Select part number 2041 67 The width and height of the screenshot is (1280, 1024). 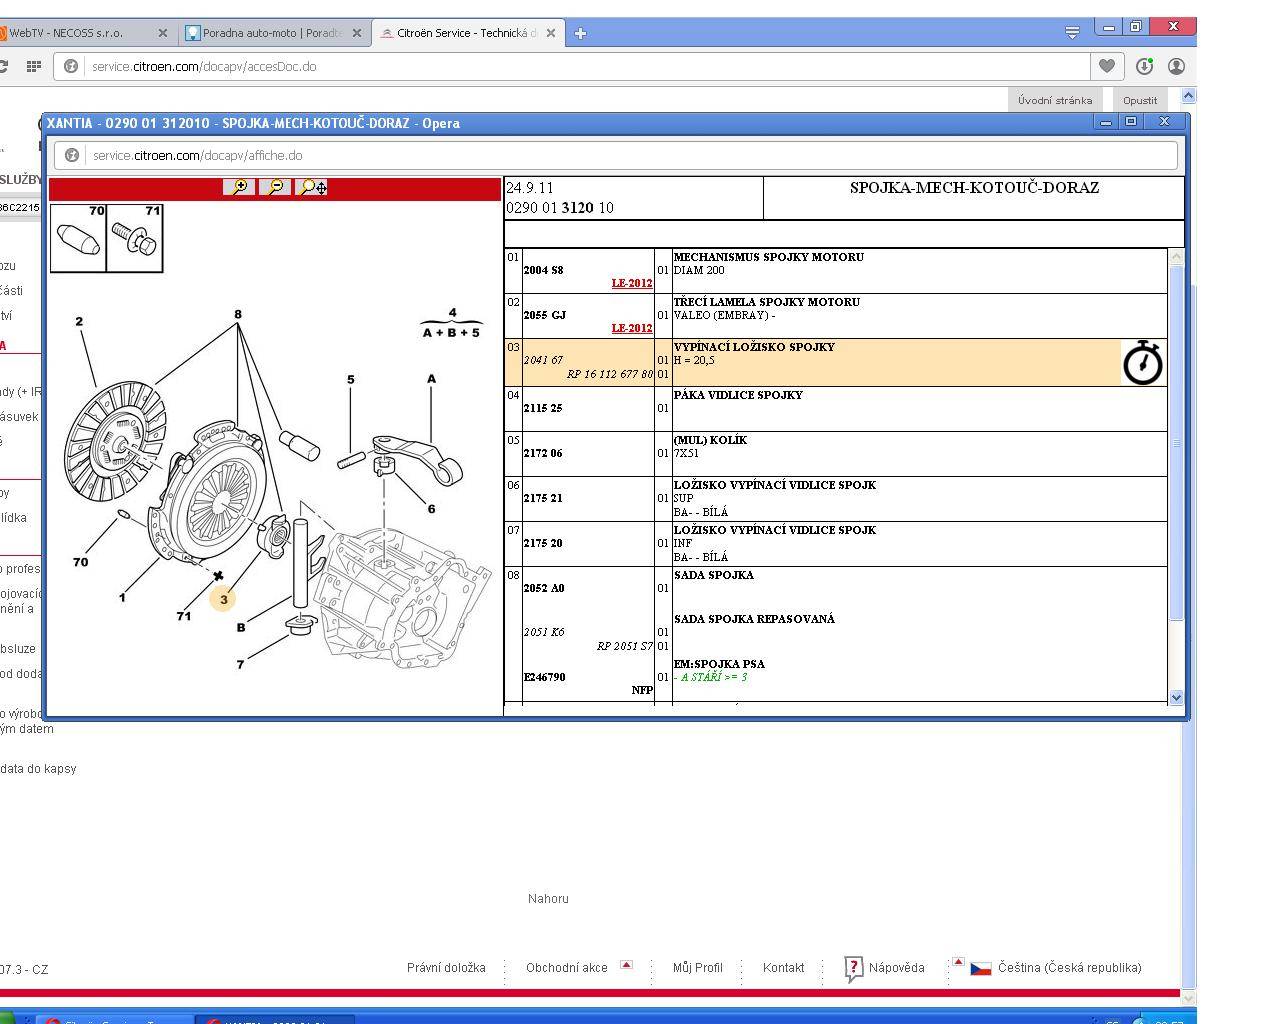click(543, 360)
